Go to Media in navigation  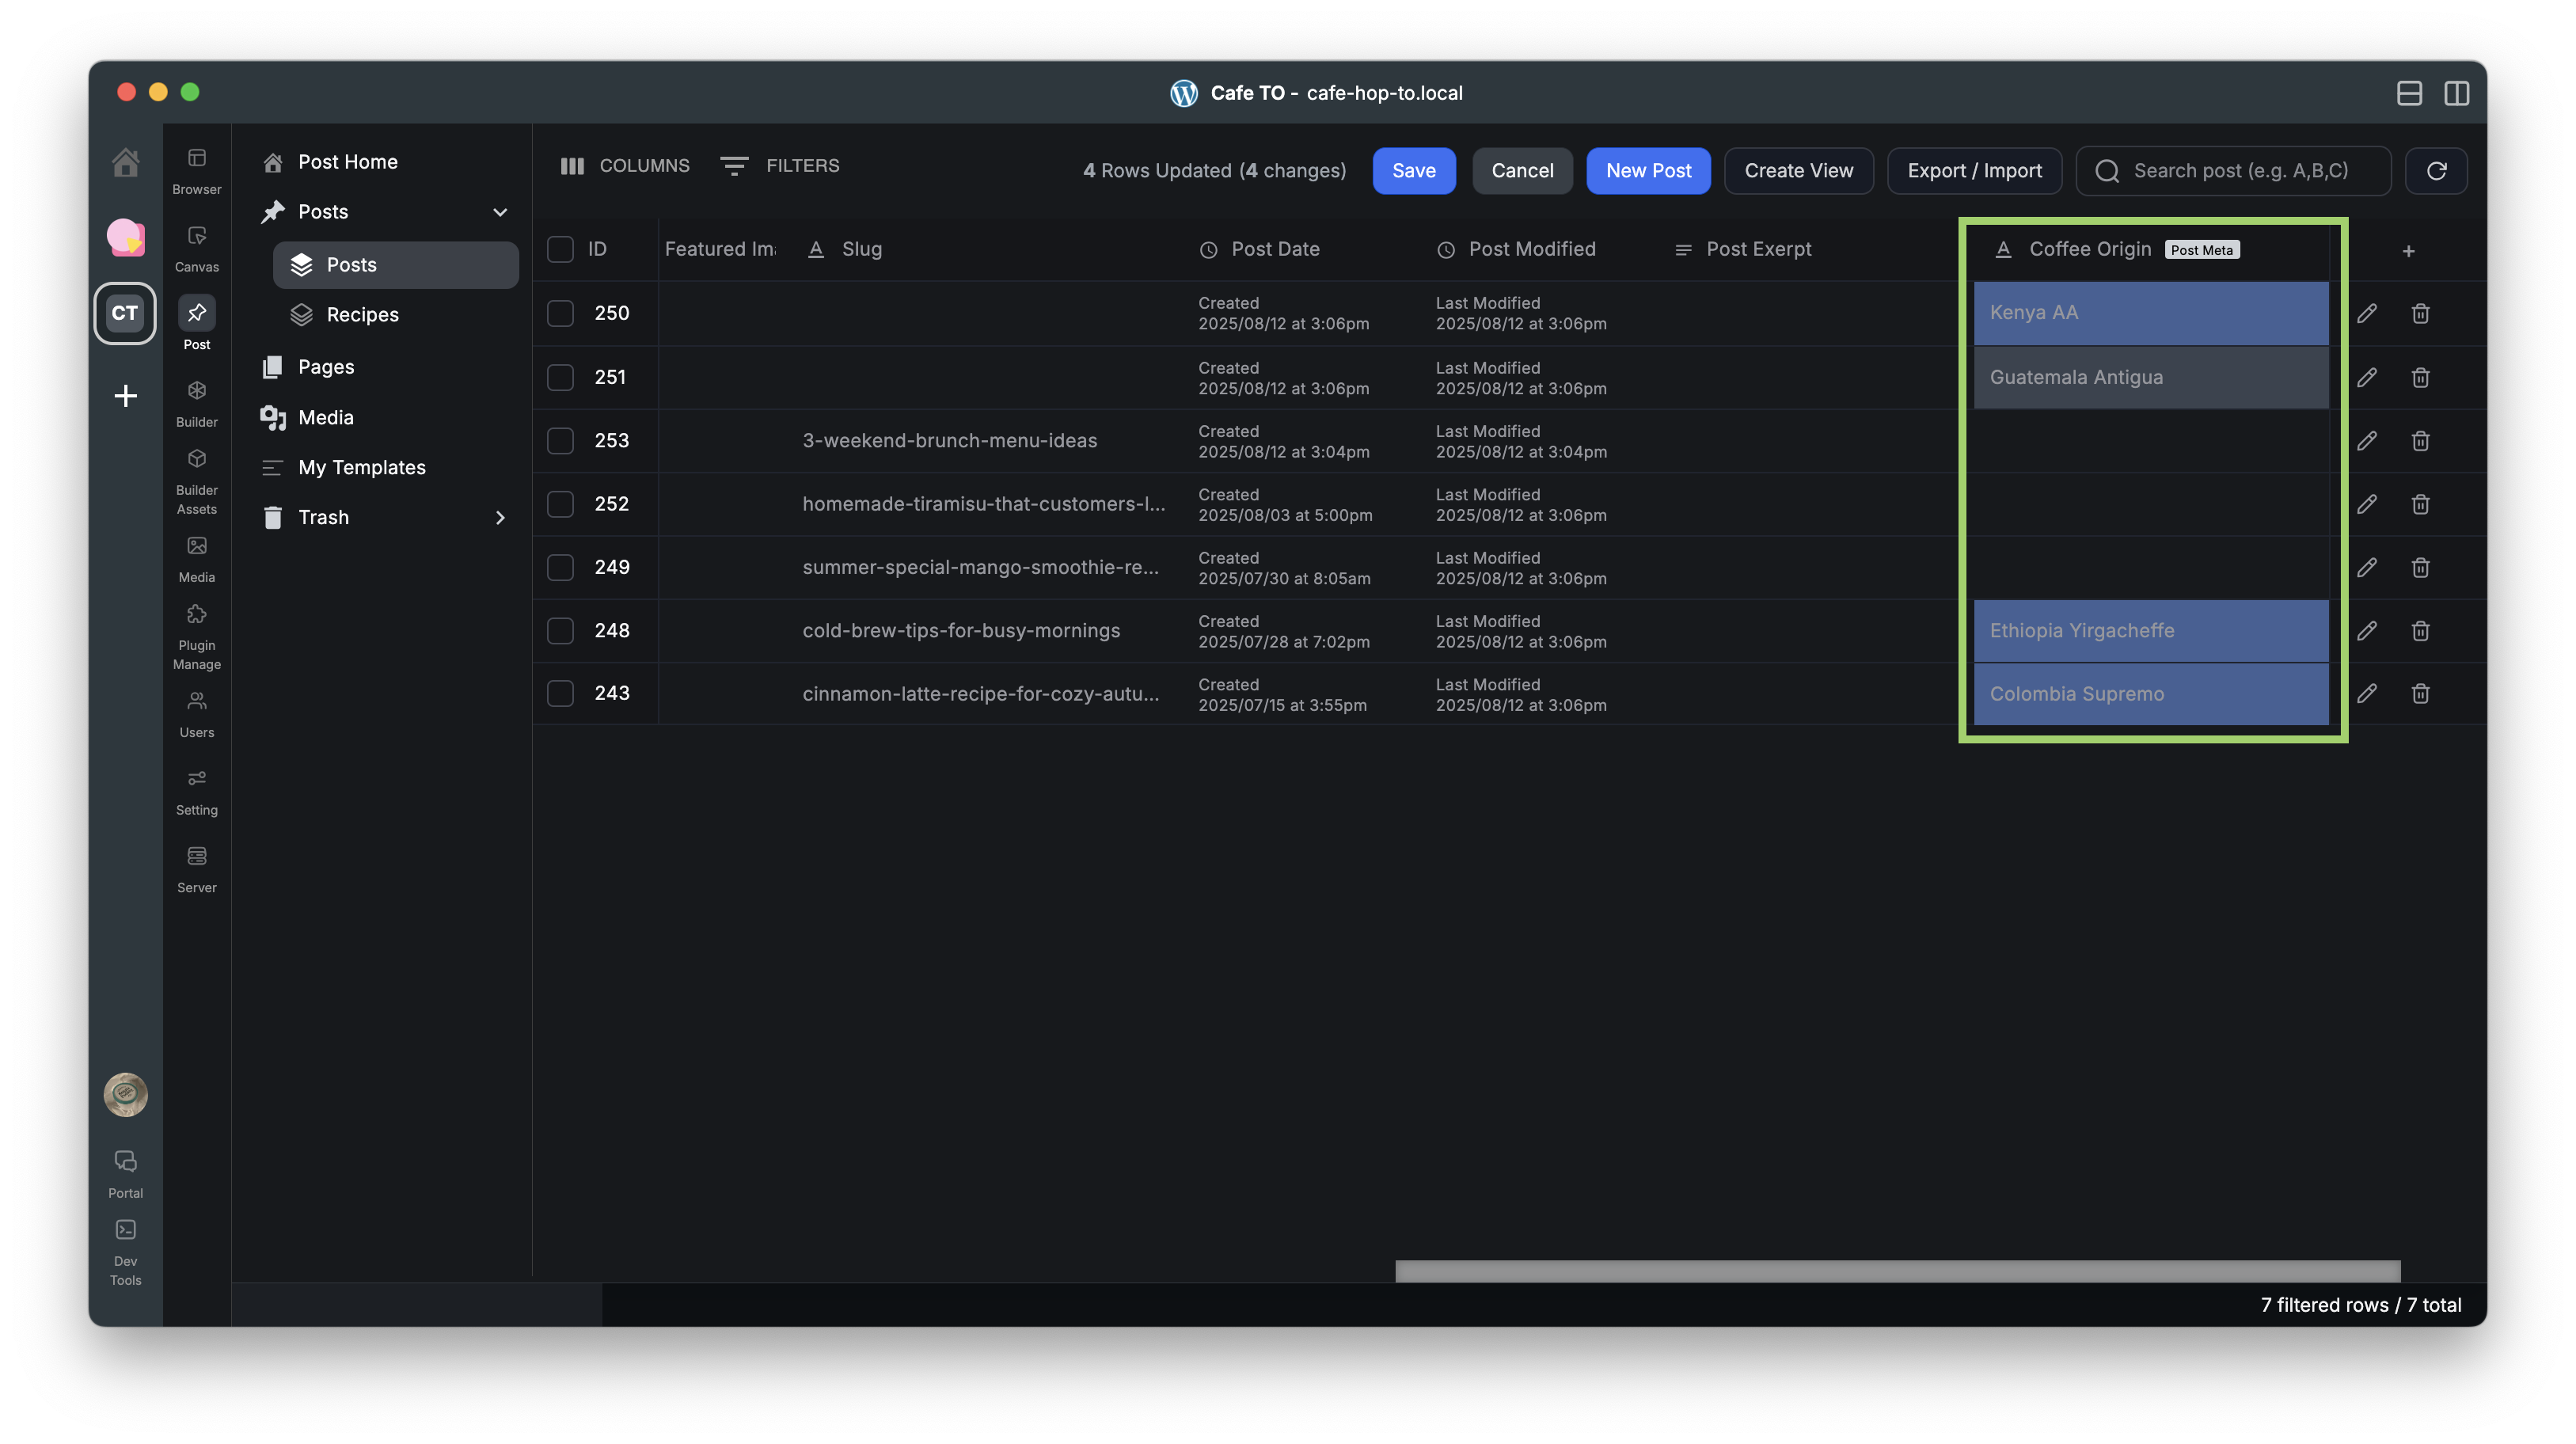pyautogui.click(x=325, y=418)
